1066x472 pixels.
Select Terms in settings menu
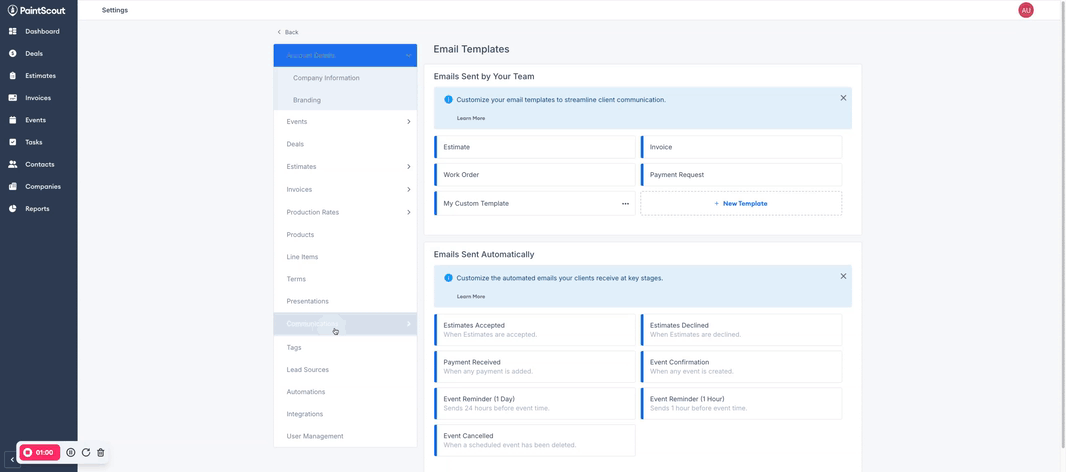[345, 279]
